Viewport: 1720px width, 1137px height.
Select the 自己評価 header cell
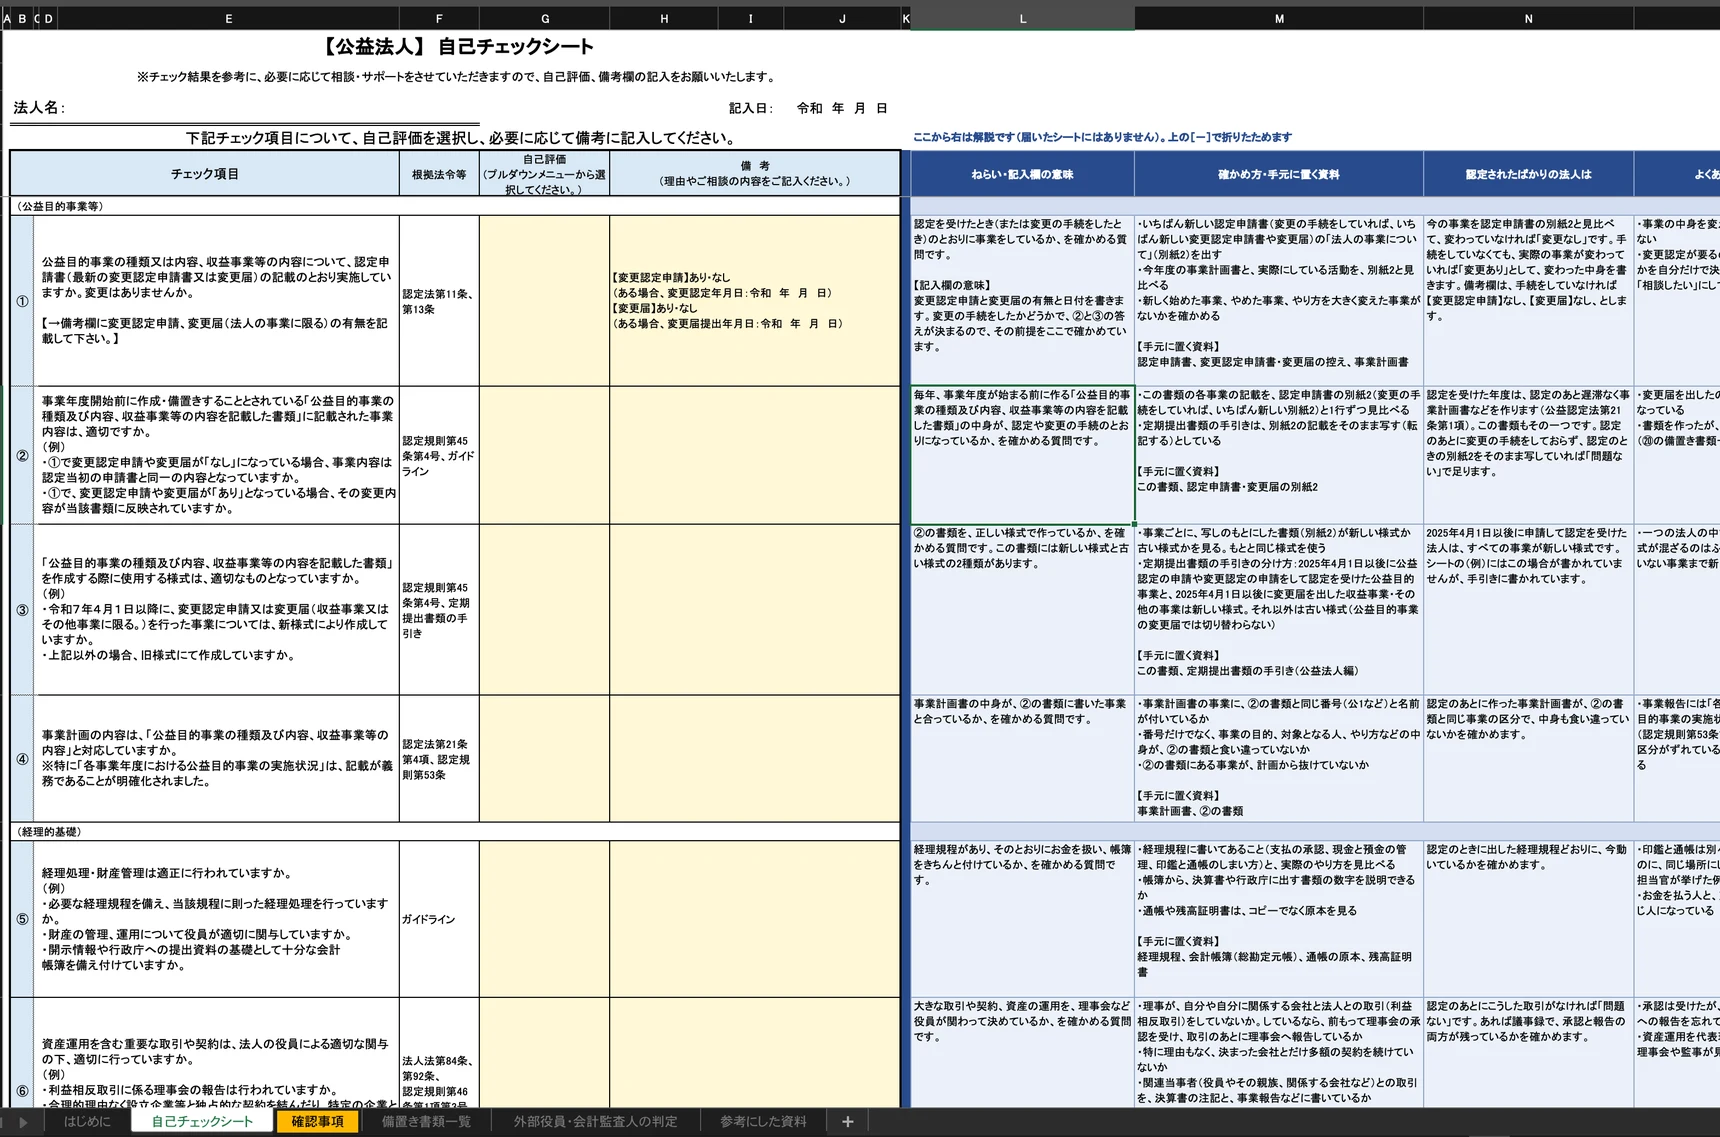coord(545,174)
